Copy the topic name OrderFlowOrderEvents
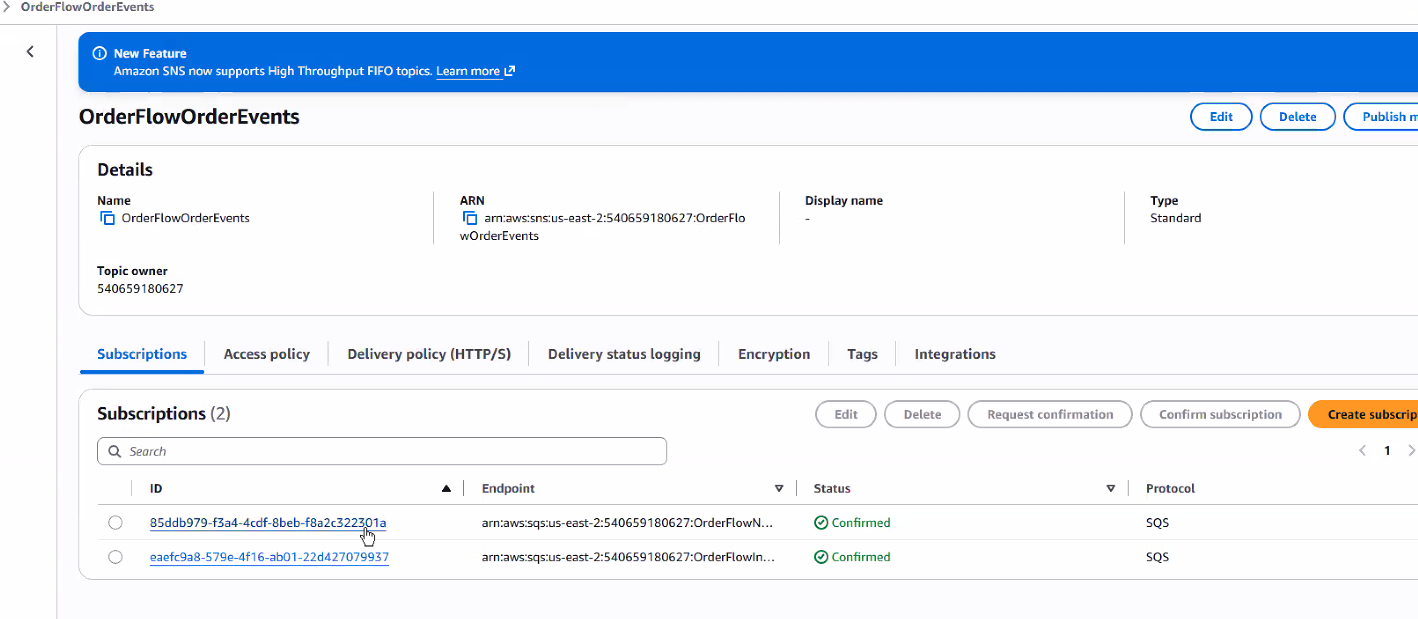This screenshot has width=1418, height=619. (107, 218)
